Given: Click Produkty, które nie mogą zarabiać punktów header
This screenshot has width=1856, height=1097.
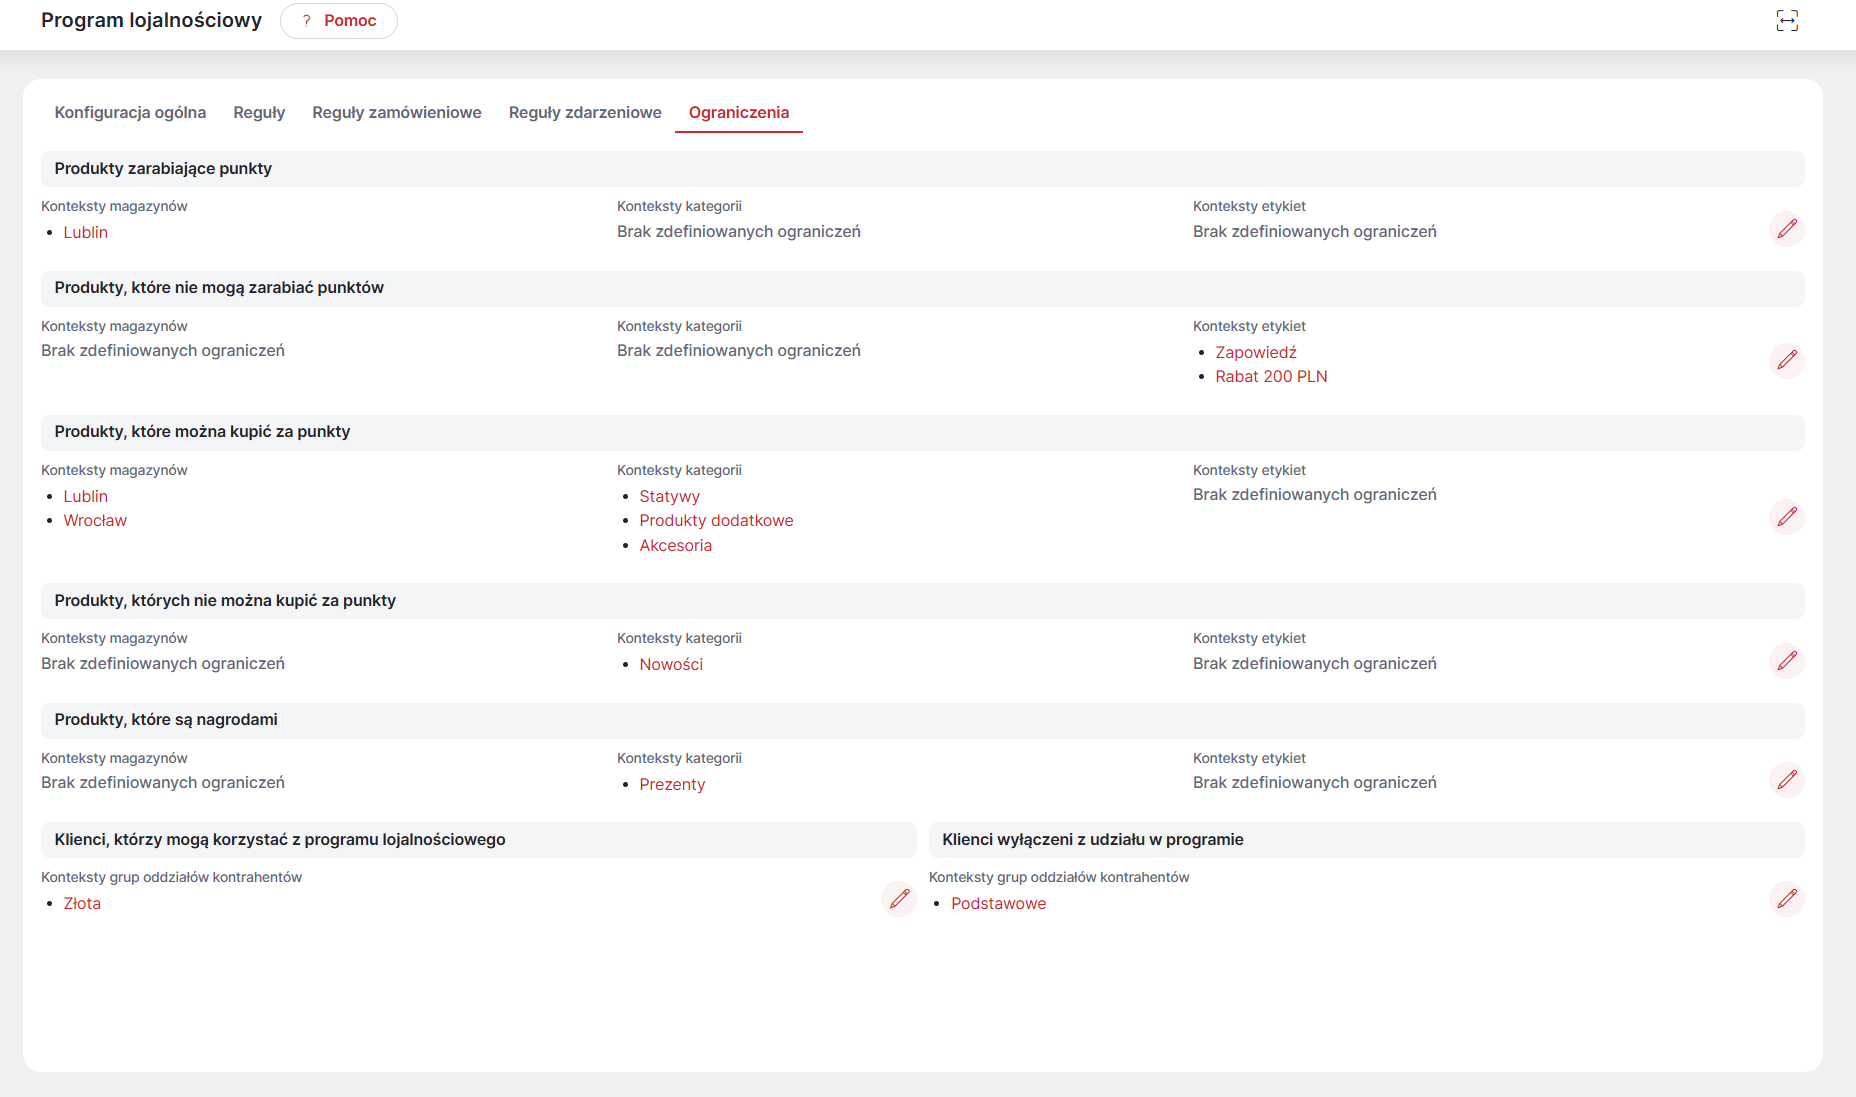Looking at the screenshot, I should [x=922, y=288].
